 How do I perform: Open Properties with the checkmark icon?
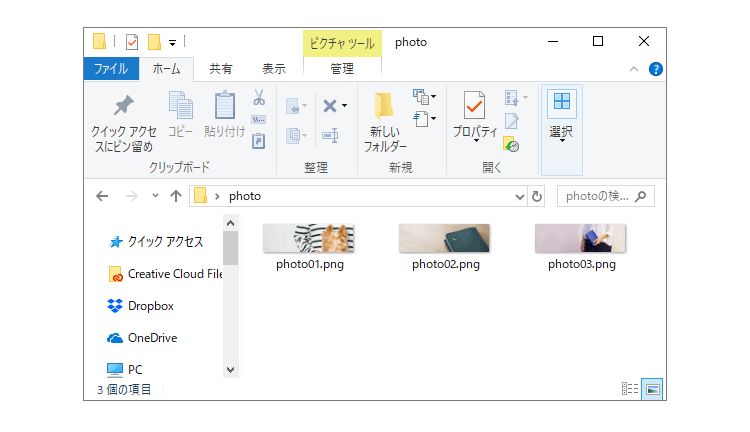474,105
